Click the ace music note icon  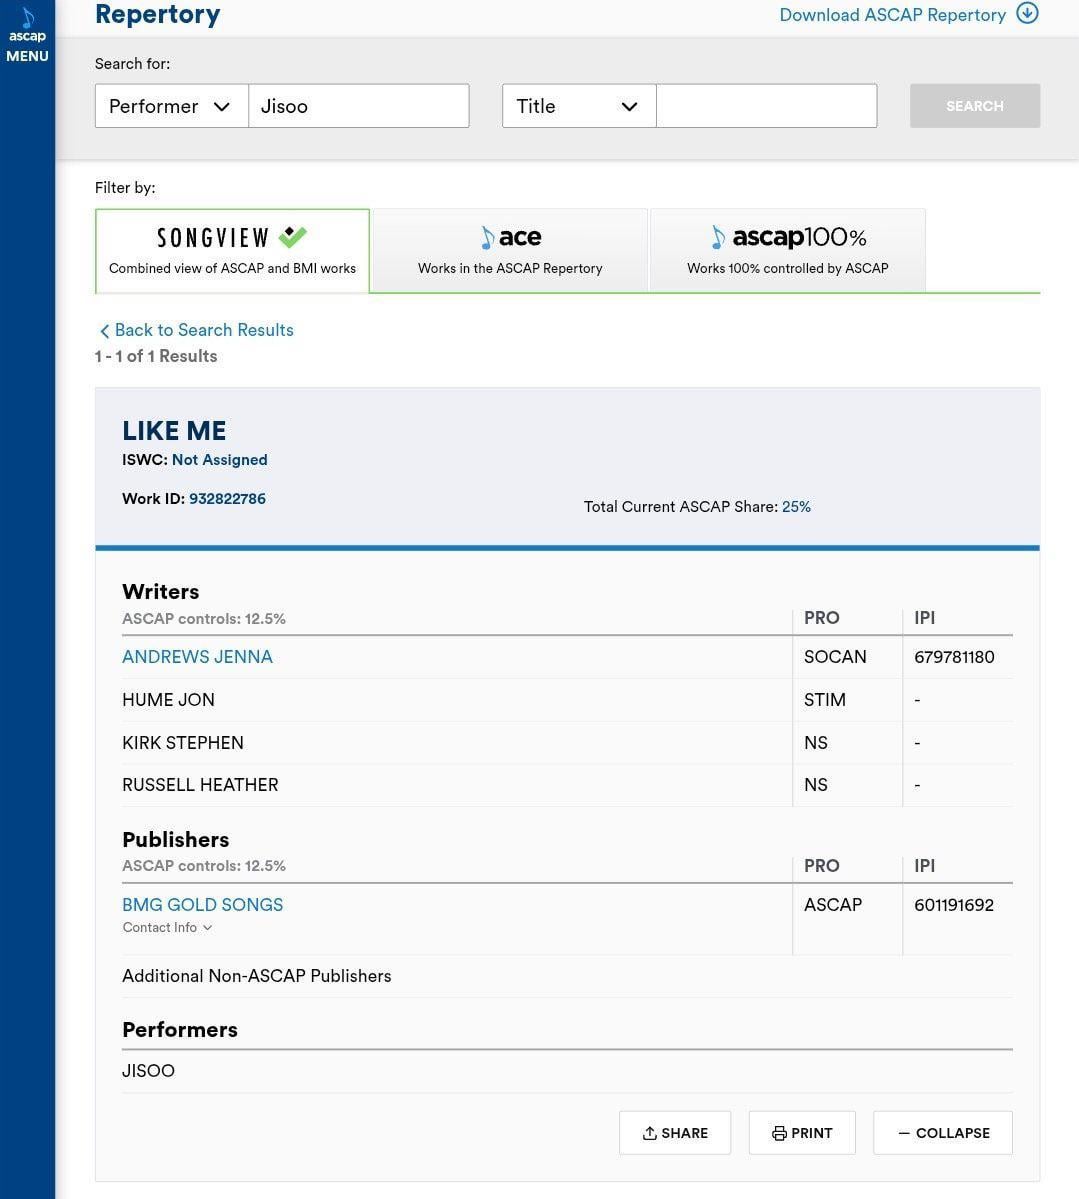coord(487,237)
